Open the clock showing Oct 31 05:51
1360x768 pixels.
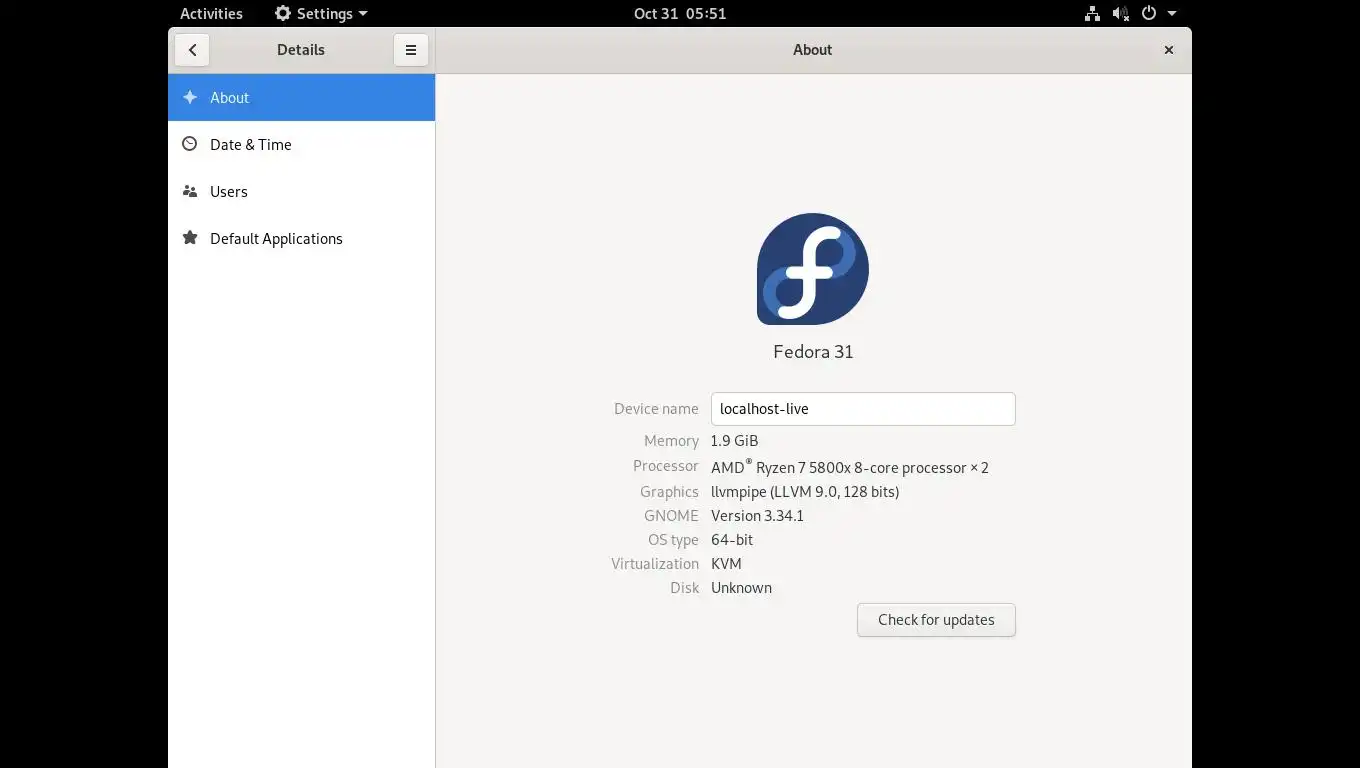tap(680, 14)
